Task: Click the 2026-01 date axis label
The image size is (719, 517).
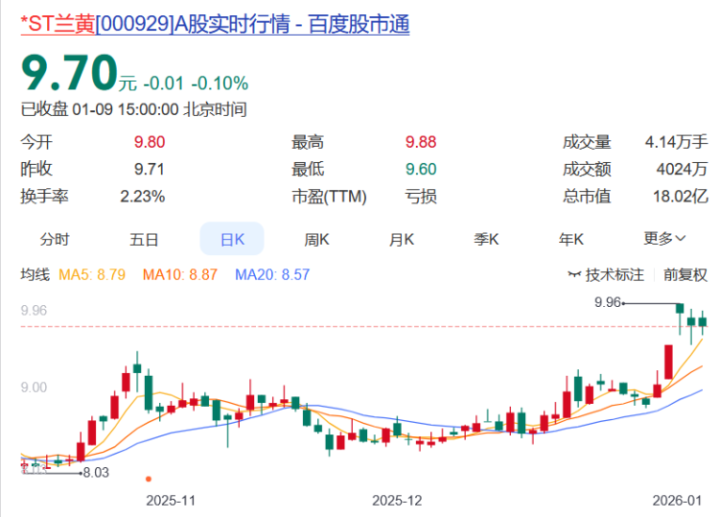Action: pos(677,500)
